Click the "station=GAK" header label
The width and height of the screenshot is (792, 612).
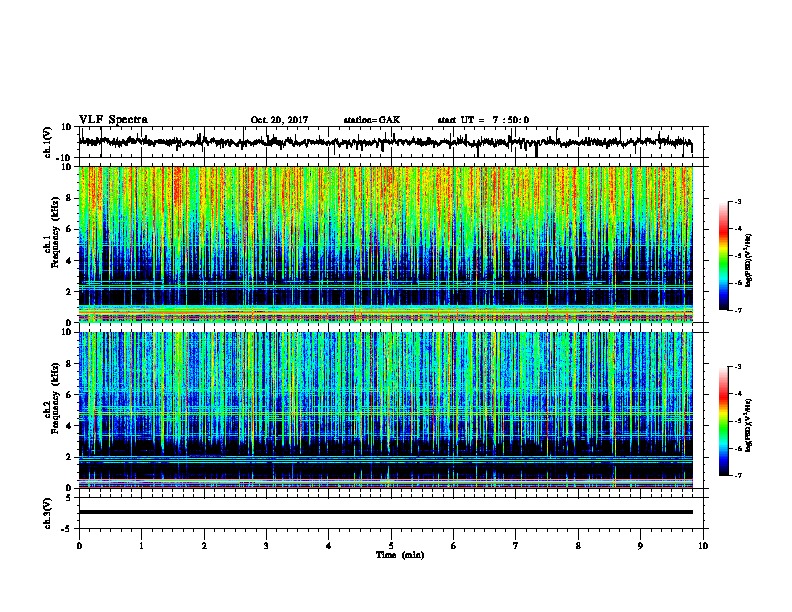point(372,120)
